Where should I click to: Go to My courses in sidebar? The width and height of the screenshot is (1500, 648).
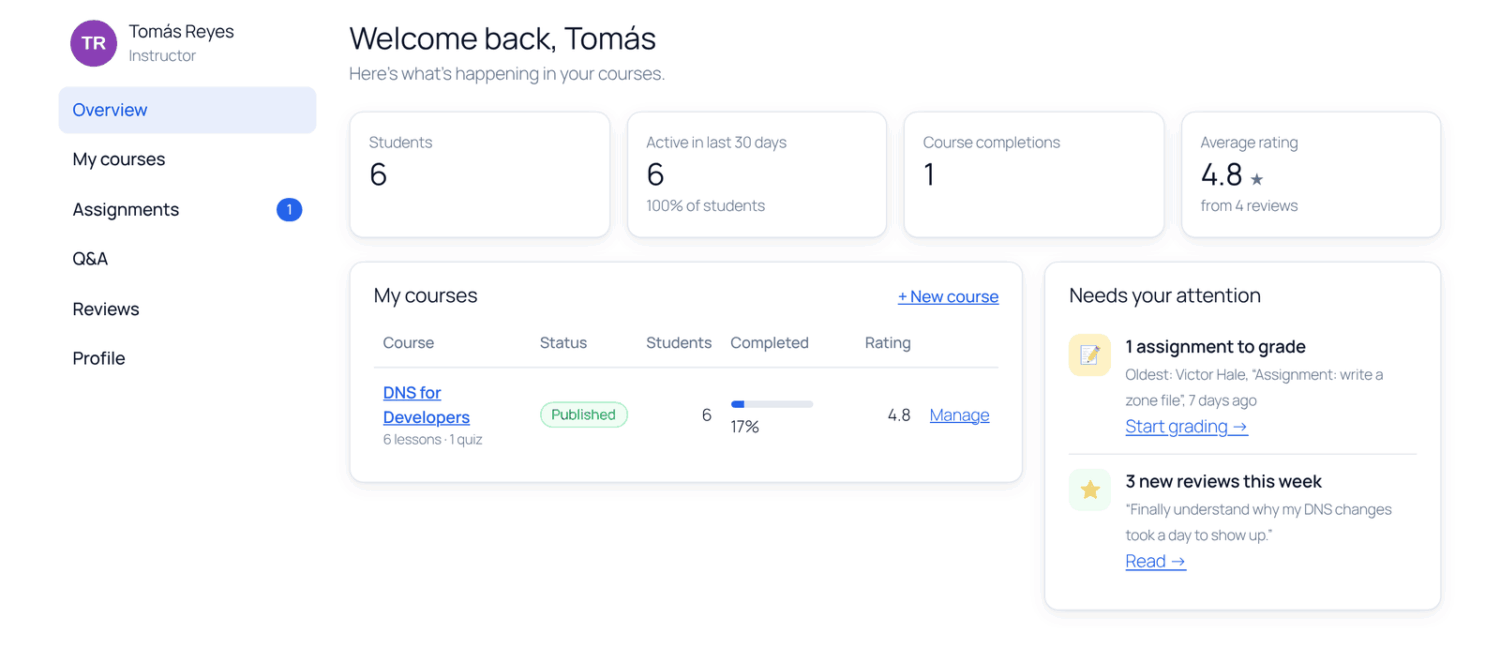tap(187, 159)
